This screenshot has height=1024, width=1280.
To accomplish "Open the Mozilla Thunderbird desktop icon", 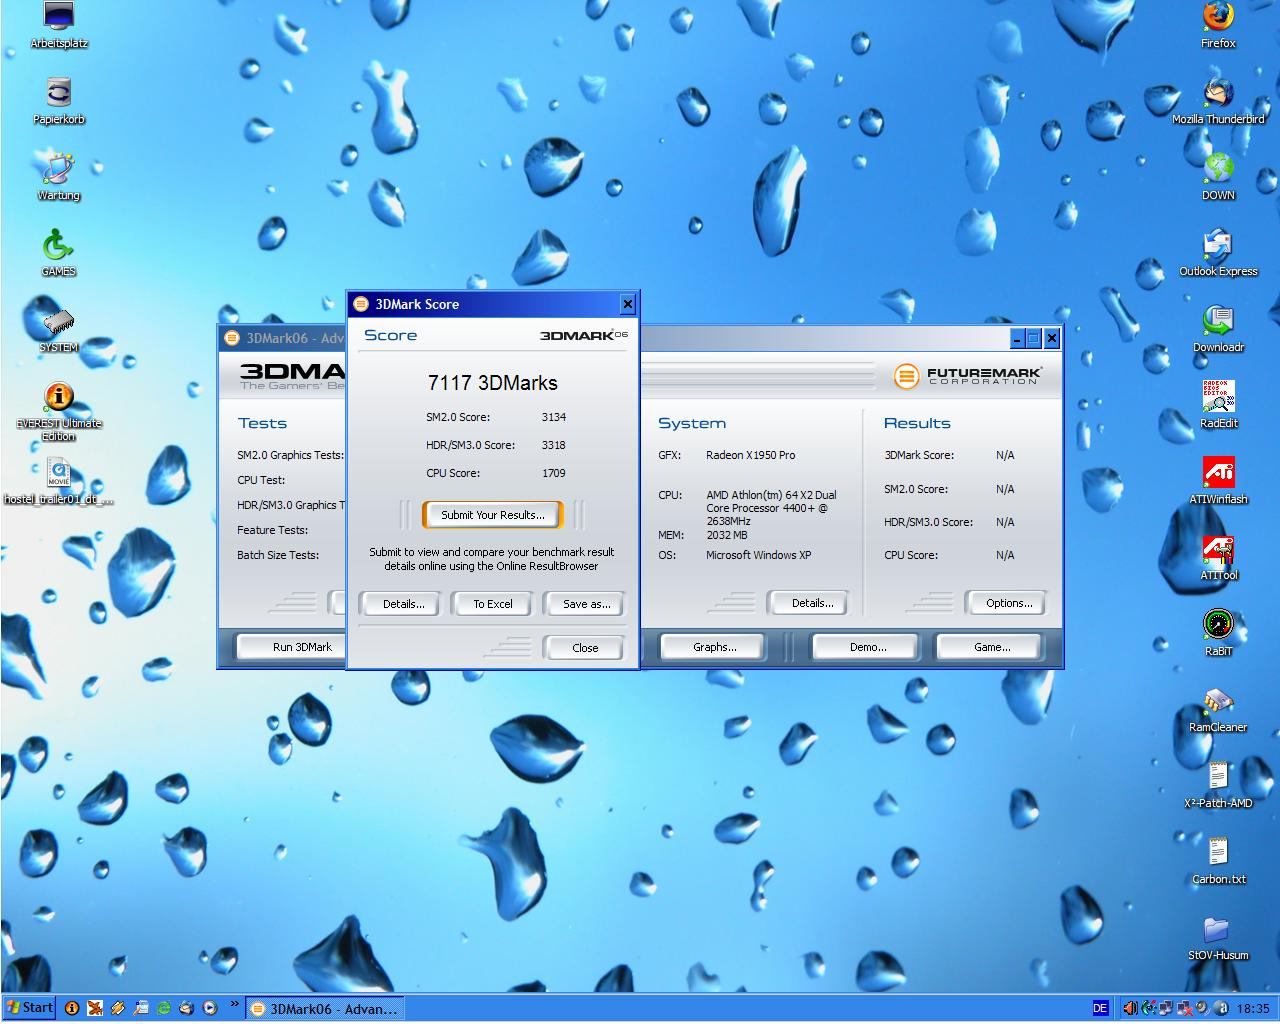I will (1218, 101).
